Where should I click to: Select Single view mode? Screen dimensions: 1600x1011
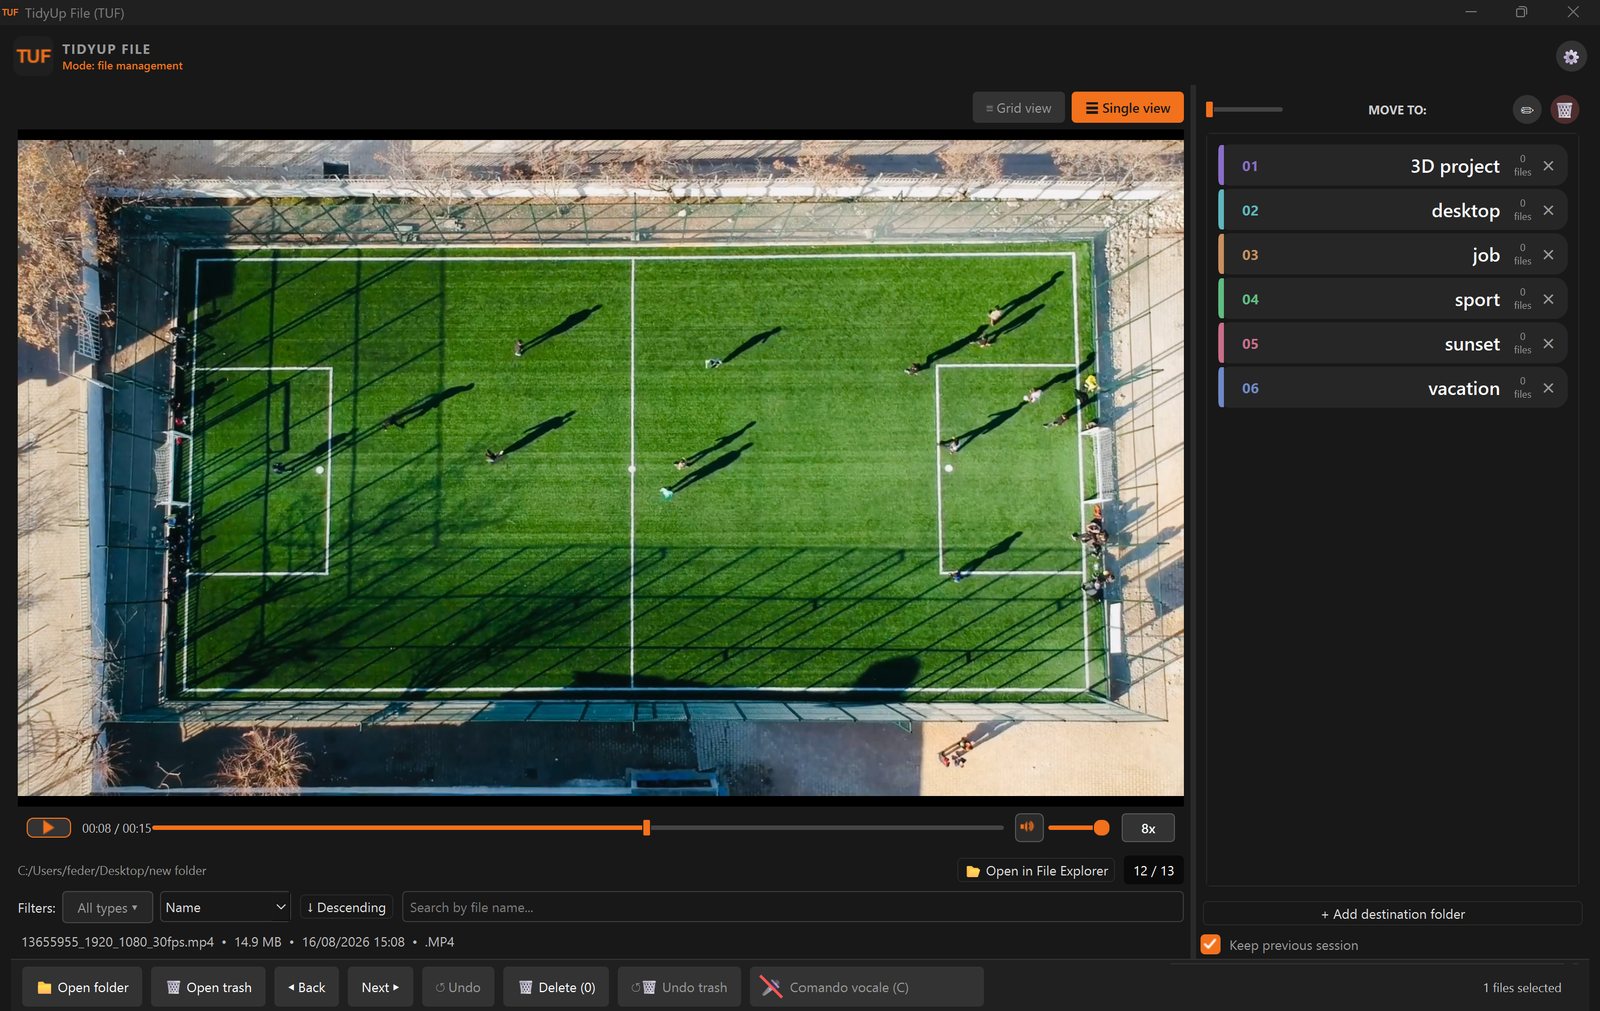click(x=1128, y=108)
